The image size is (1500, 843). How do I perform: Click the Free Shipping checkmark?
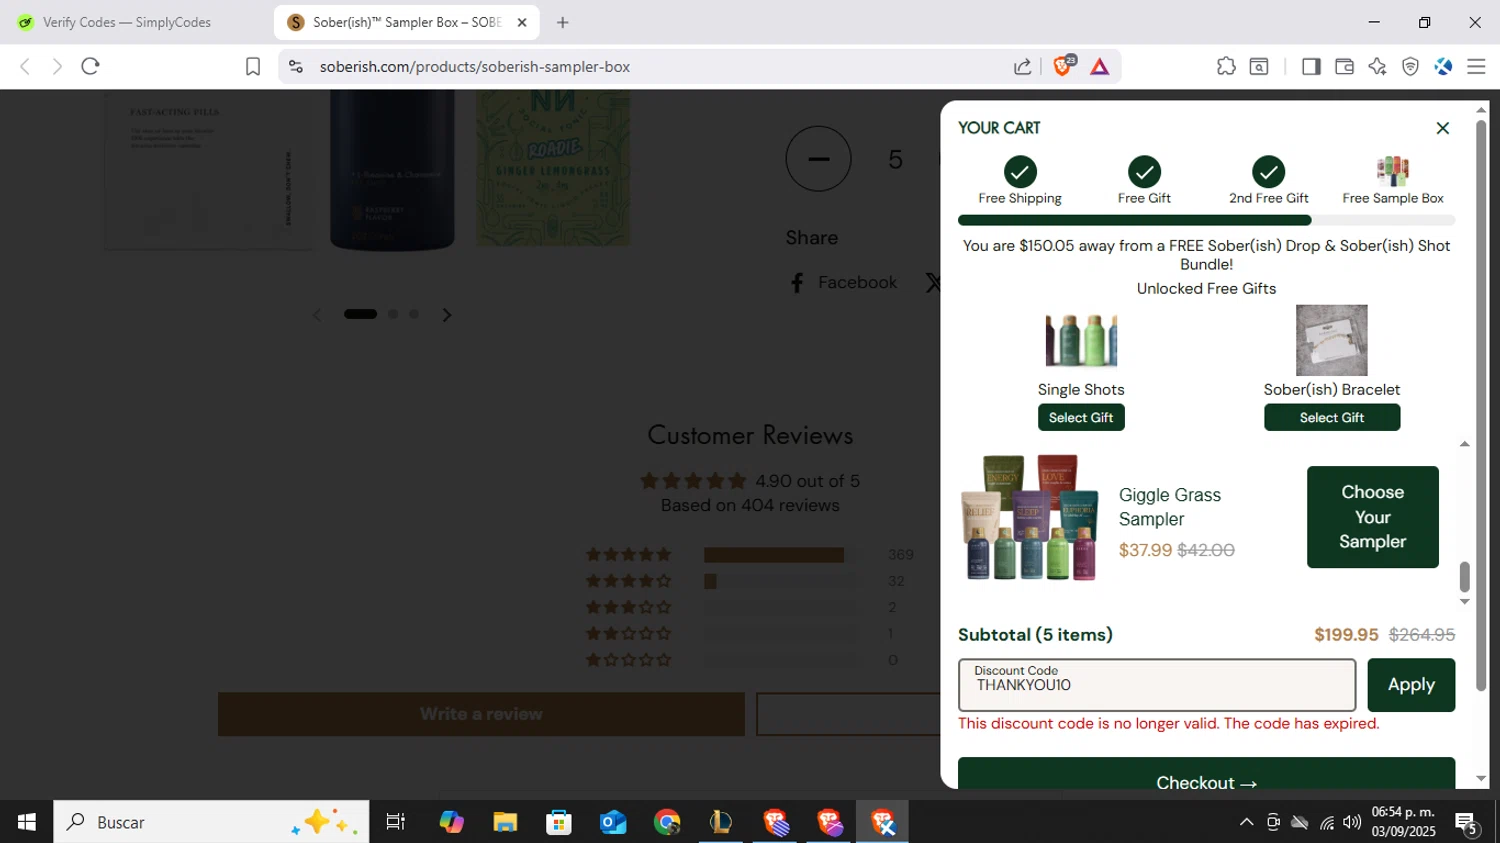(1020, 172)
